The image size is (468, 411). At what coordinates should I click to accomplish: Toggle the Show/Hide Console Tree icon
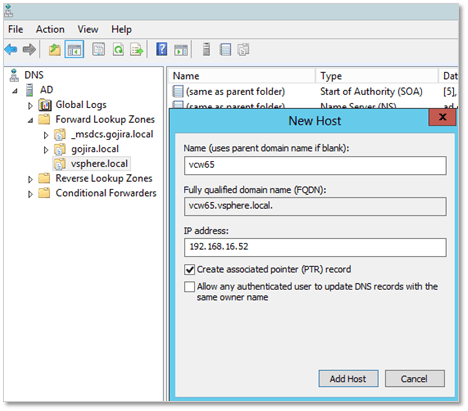[74, 50]
